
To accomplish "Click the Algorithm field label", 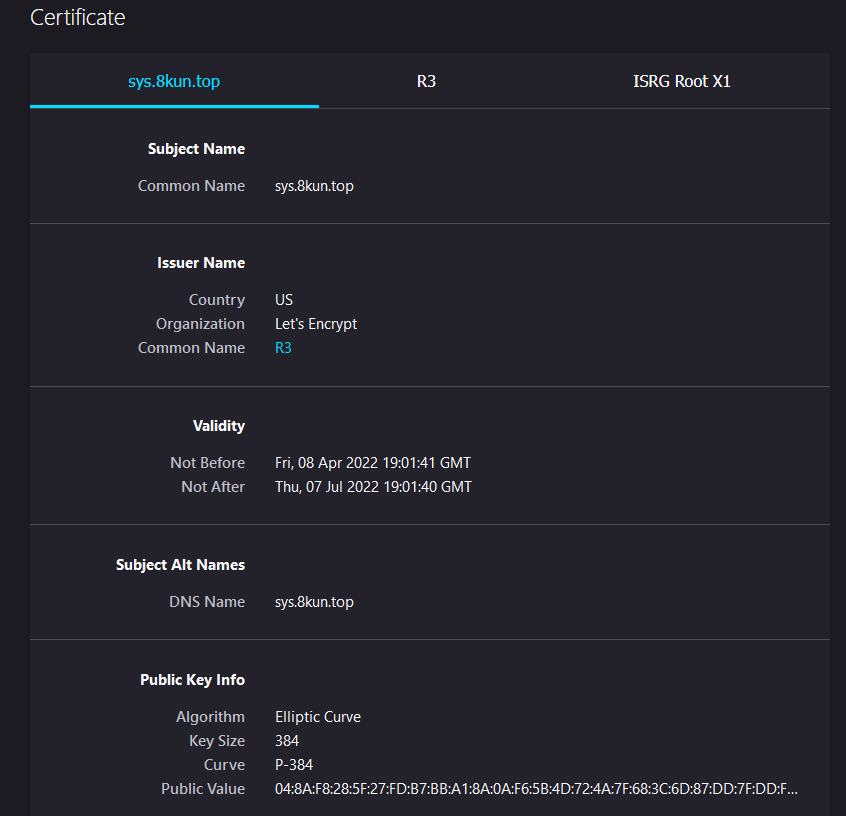I will click(210, 717).
